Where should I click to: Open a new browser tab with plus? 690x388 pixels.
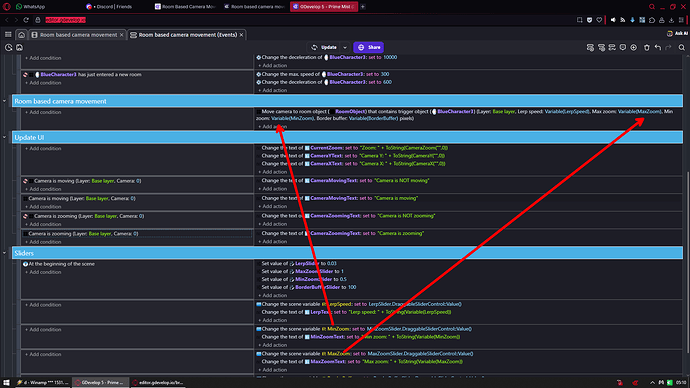point(363,7)
